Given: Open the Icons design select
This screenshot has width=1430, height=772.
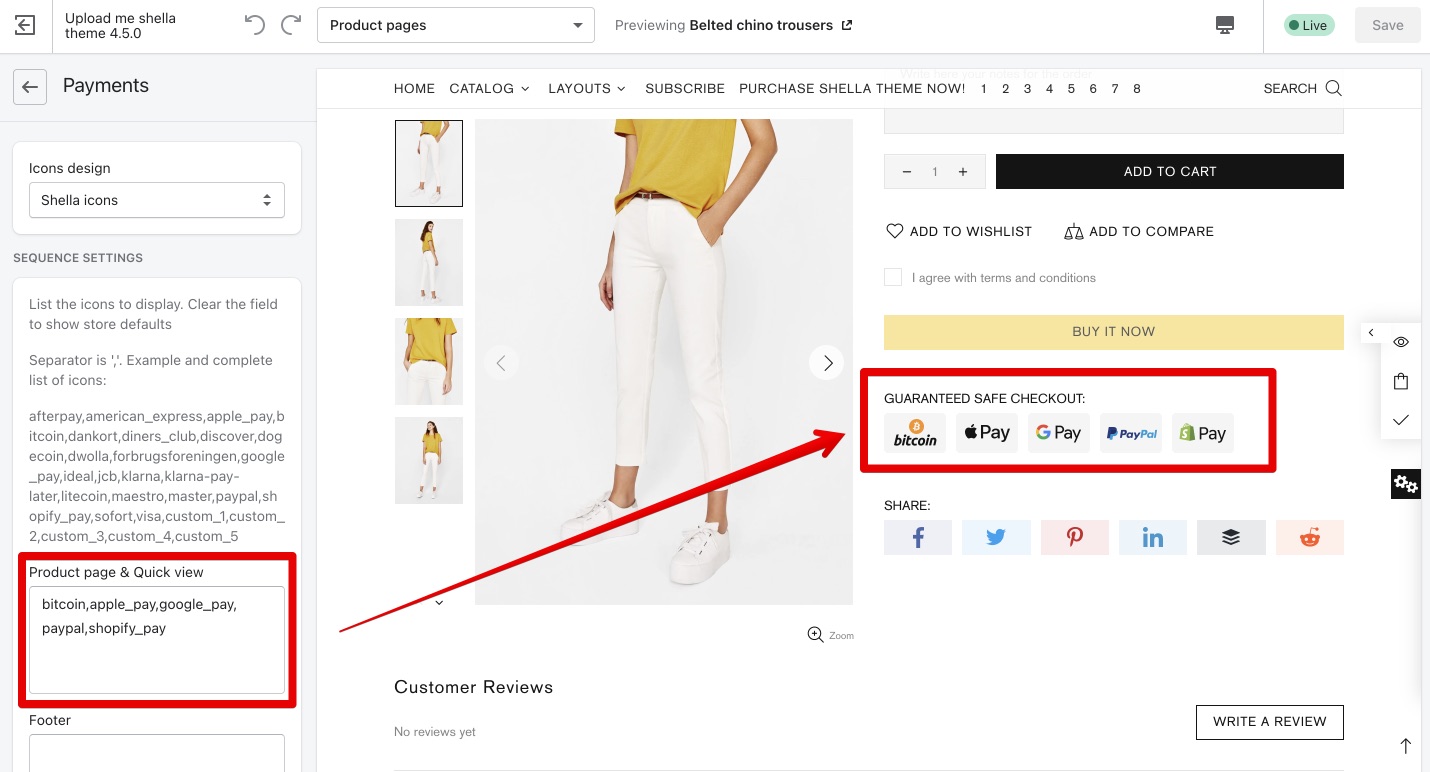Looking at the screenshot, I should (157, 200).
